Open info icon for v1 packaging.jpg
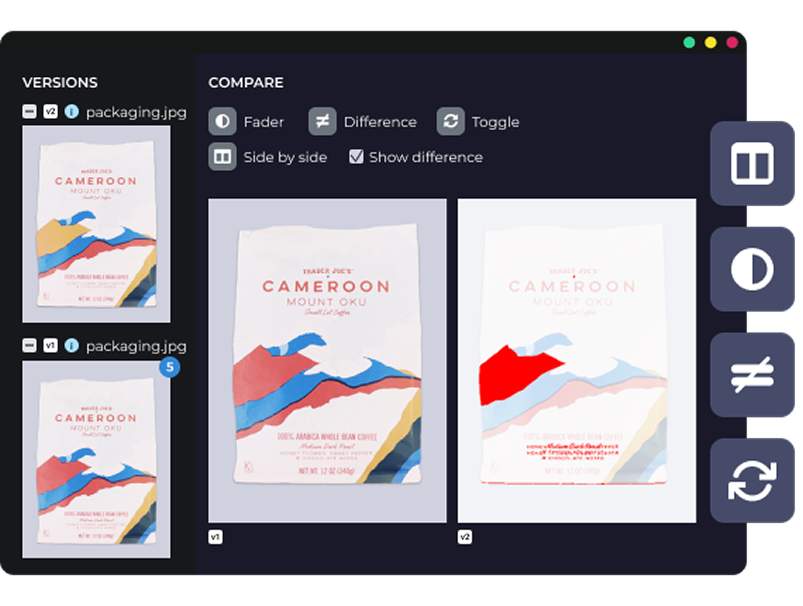The height and width of the screenshot is (606, 803). coord(71,346)
